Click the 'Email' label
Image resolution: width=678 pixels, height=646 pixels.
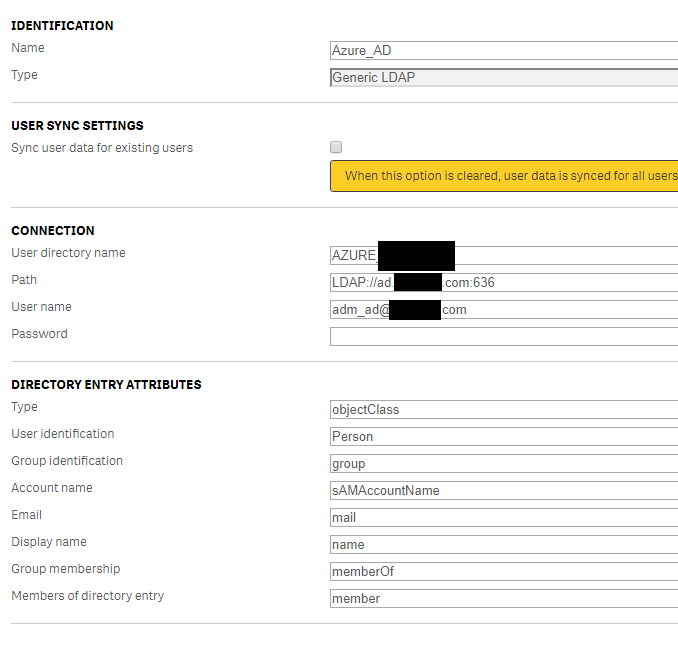[26, 515]
